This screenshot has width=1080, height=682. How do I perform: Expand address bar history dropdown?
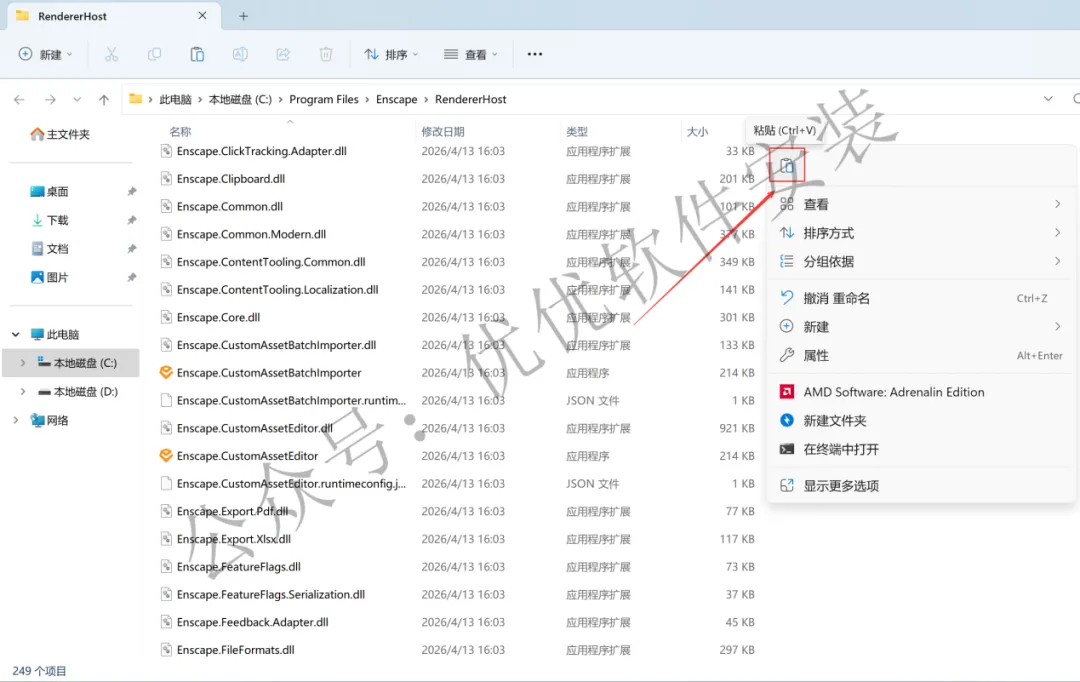(x=1048, y=99)
